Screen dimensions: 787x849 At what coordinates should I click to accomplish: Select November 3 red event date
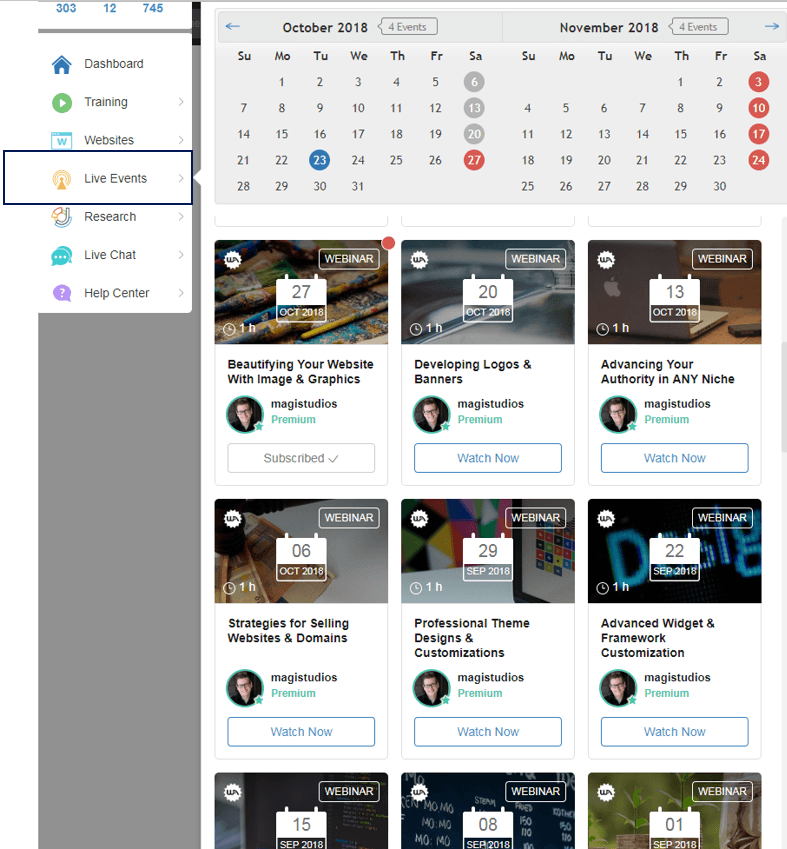(758, 82)
